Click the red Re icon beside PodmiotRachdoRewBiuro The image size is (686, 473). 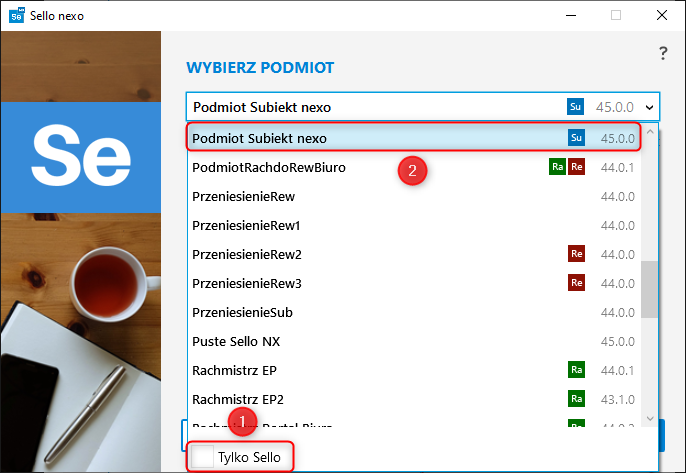[x=576, y=167]
